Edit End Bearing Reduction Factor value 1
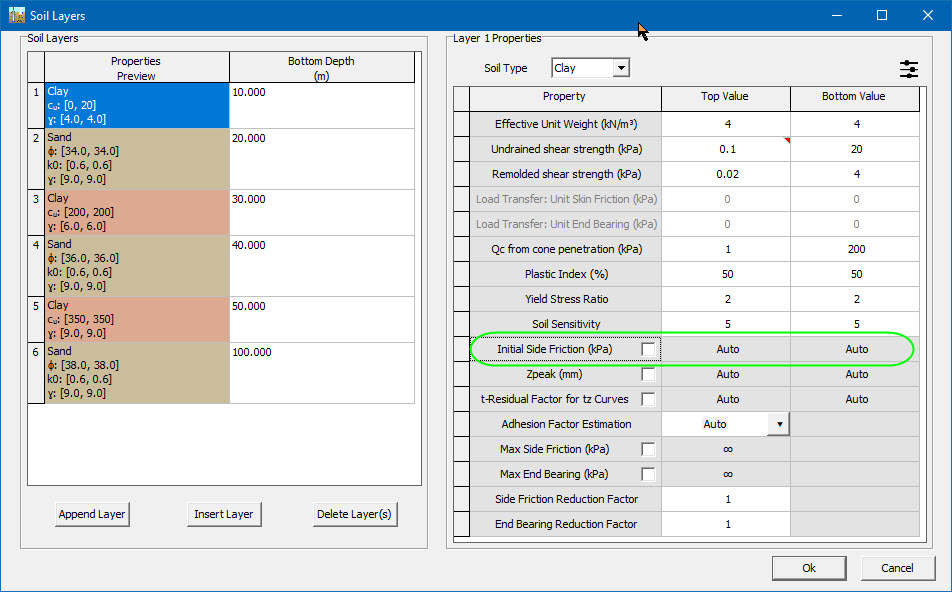Screen dimensions: 952x592 tap(726, 524)
